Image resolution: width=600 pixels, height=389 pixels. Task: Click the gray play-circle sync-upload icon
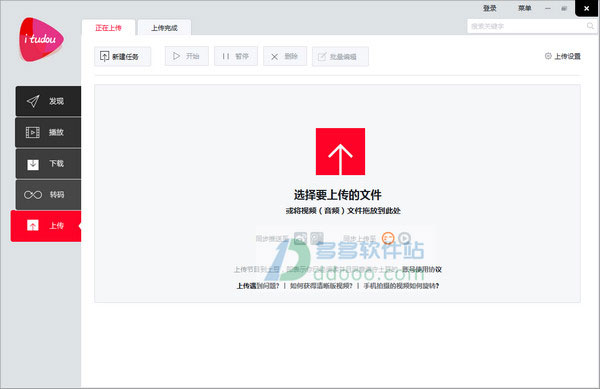click(404, 238)
